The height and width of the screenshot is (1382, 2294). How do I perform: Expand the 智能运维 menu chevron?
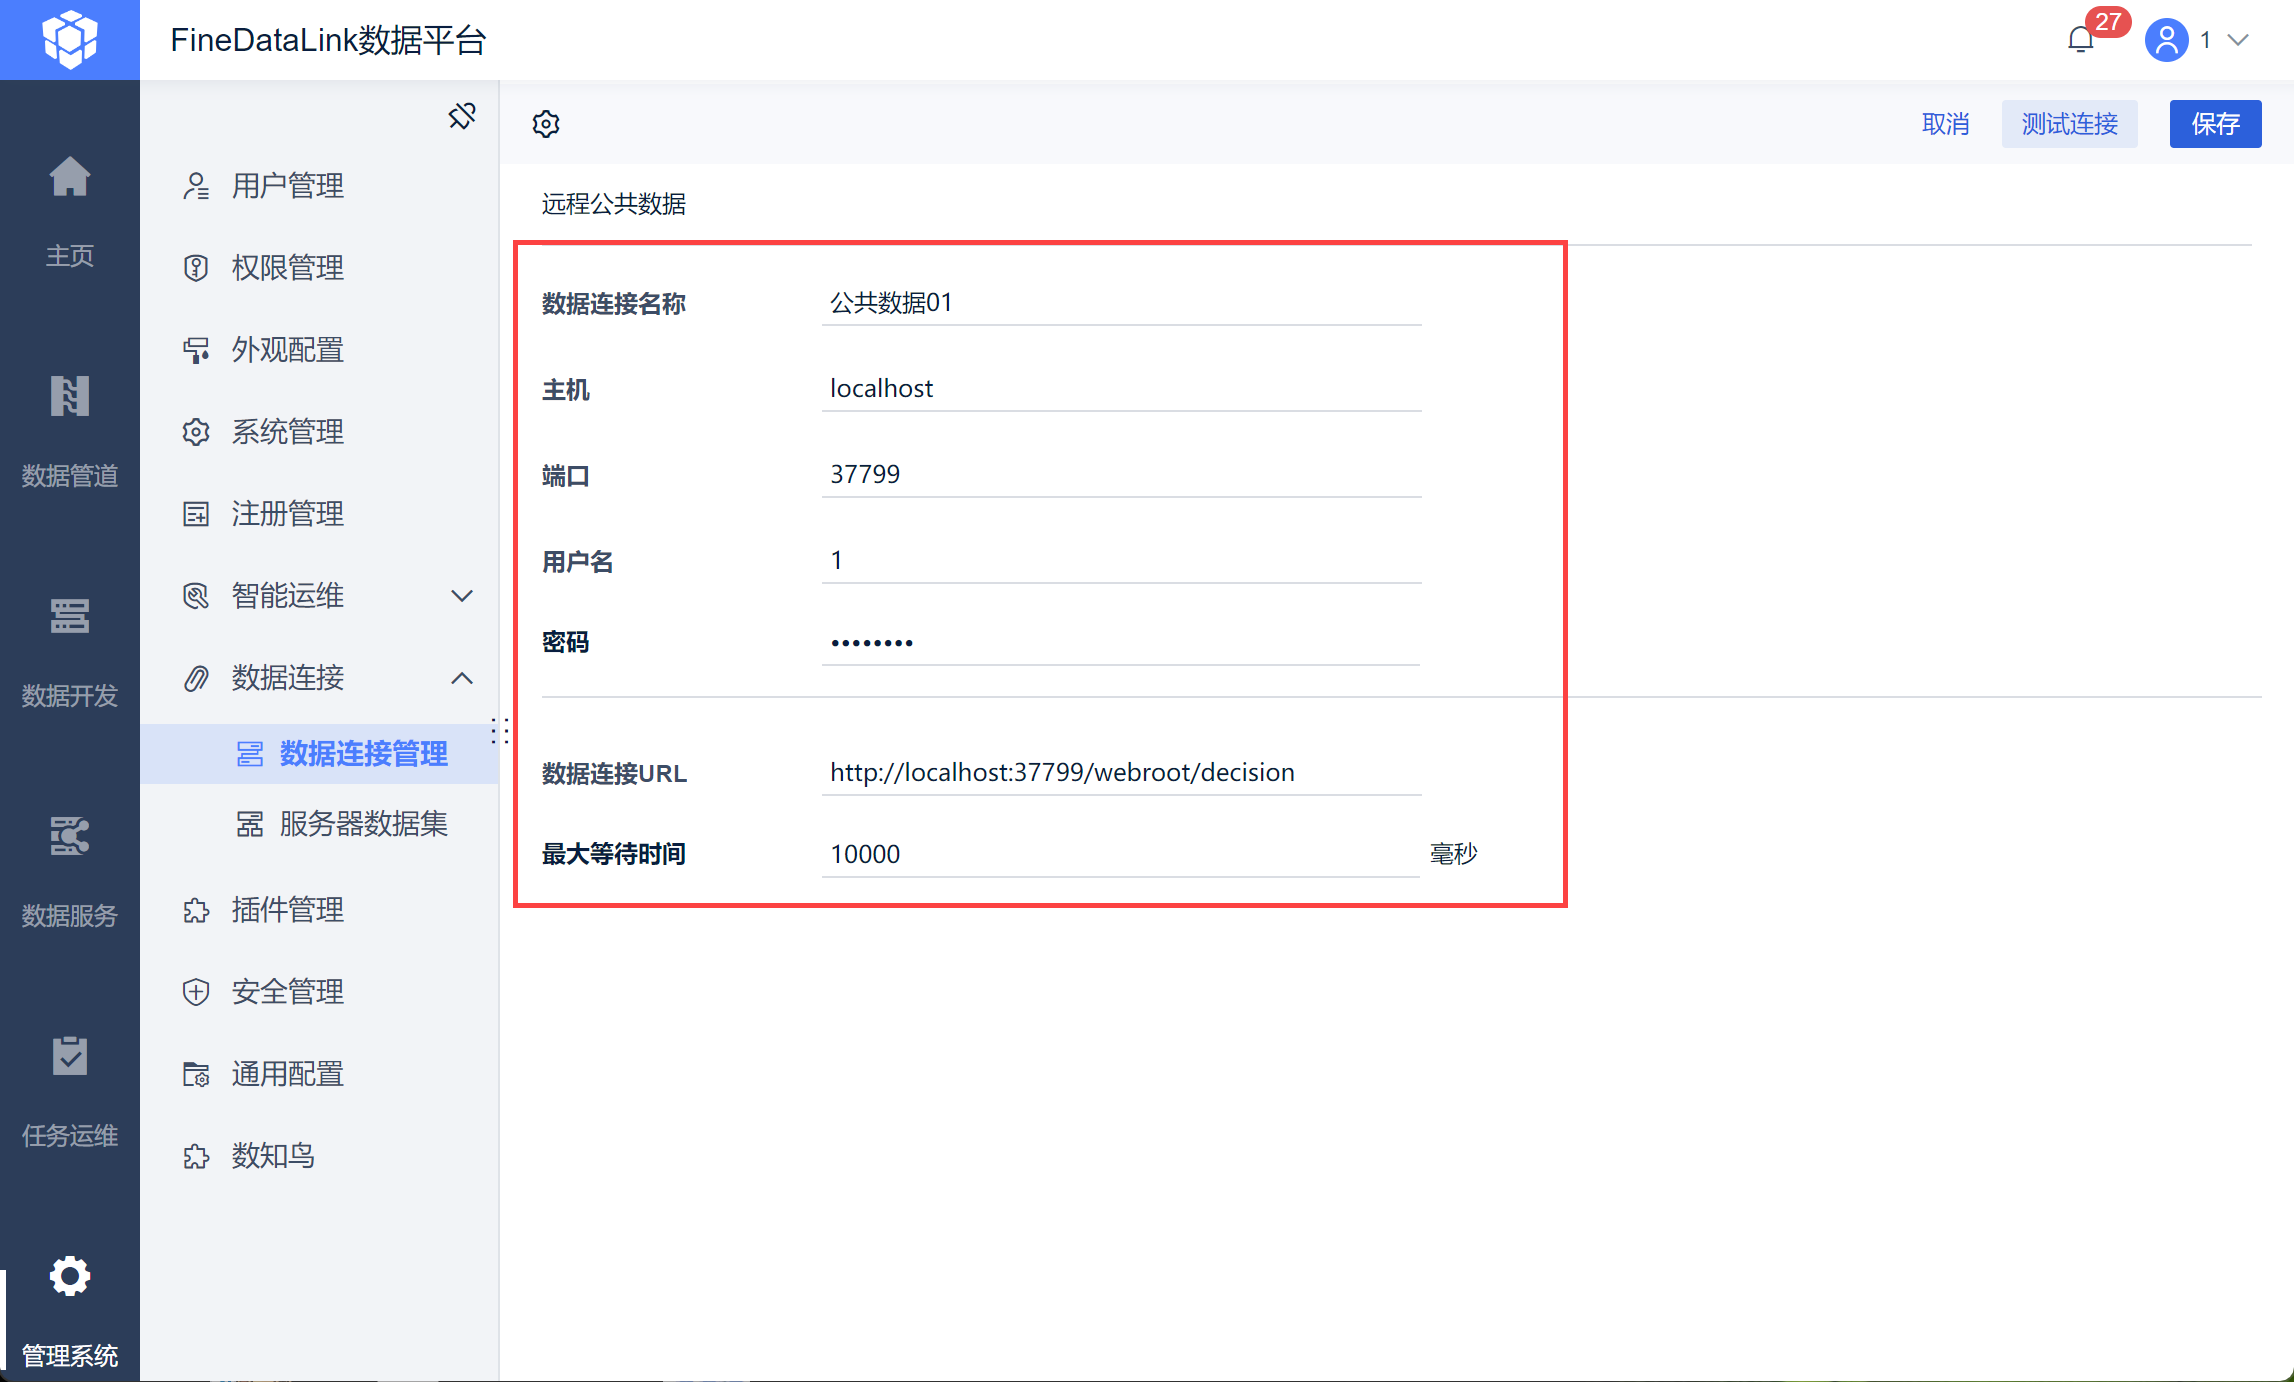click(462, 596)
